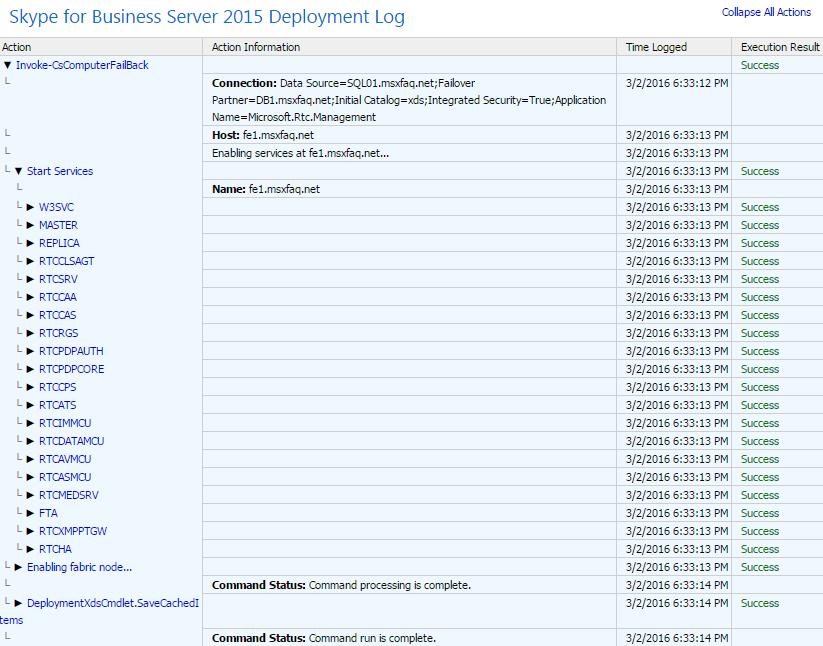Click the Command run is complete message
The height and width of the screenshot is (646, 823).
click(x=324, y=638)
